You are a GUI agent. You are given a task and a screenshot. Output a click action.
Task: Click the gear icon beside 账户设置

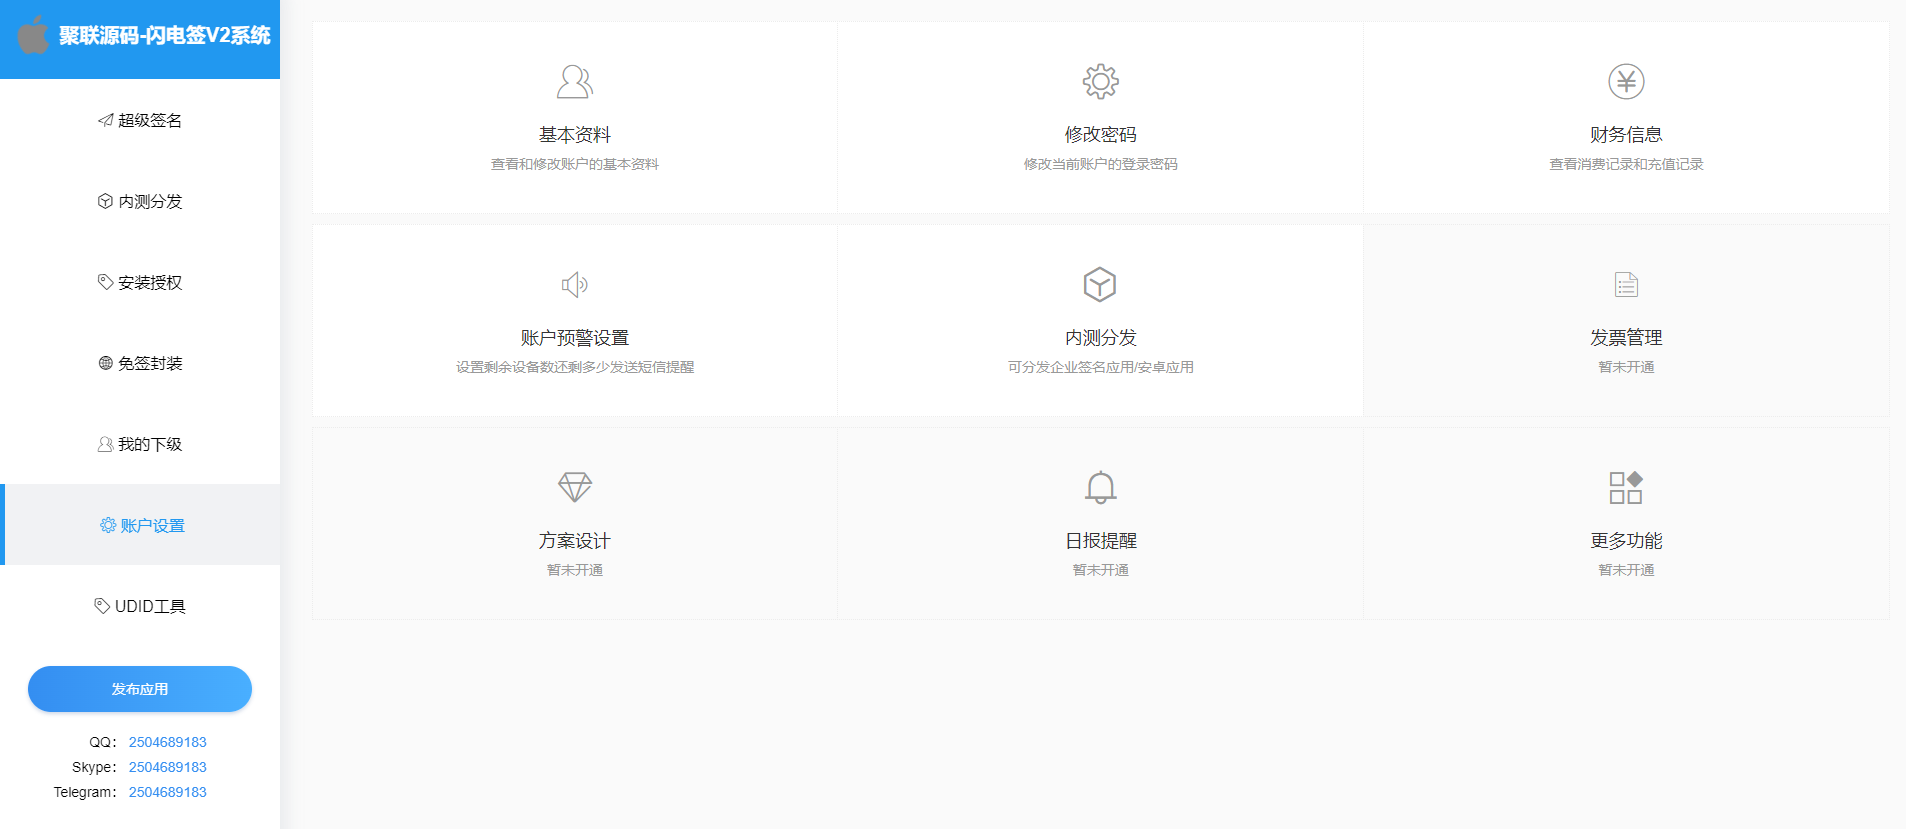[x=108, y=525]
